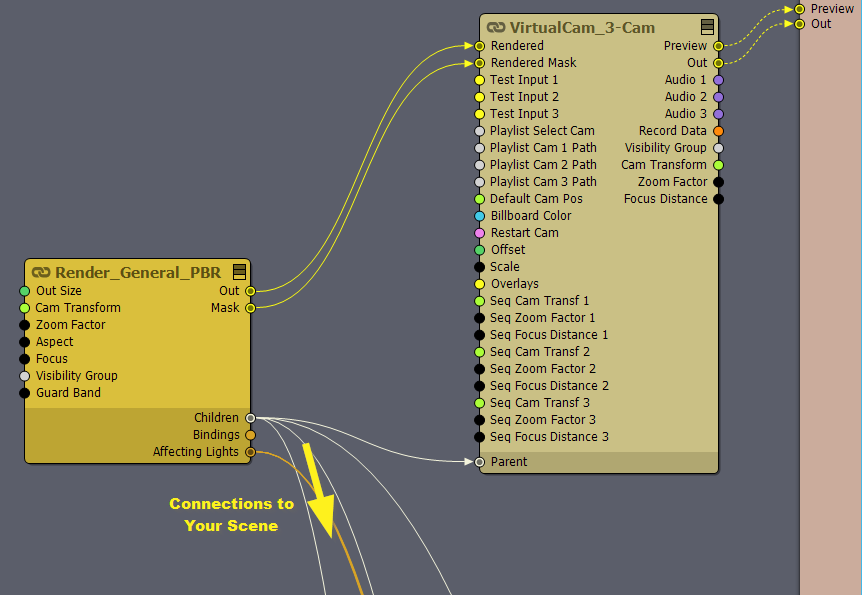This screenshot has height=595, width=862.
Task: Select the Render_General_PBR node title
Action: 138,273
